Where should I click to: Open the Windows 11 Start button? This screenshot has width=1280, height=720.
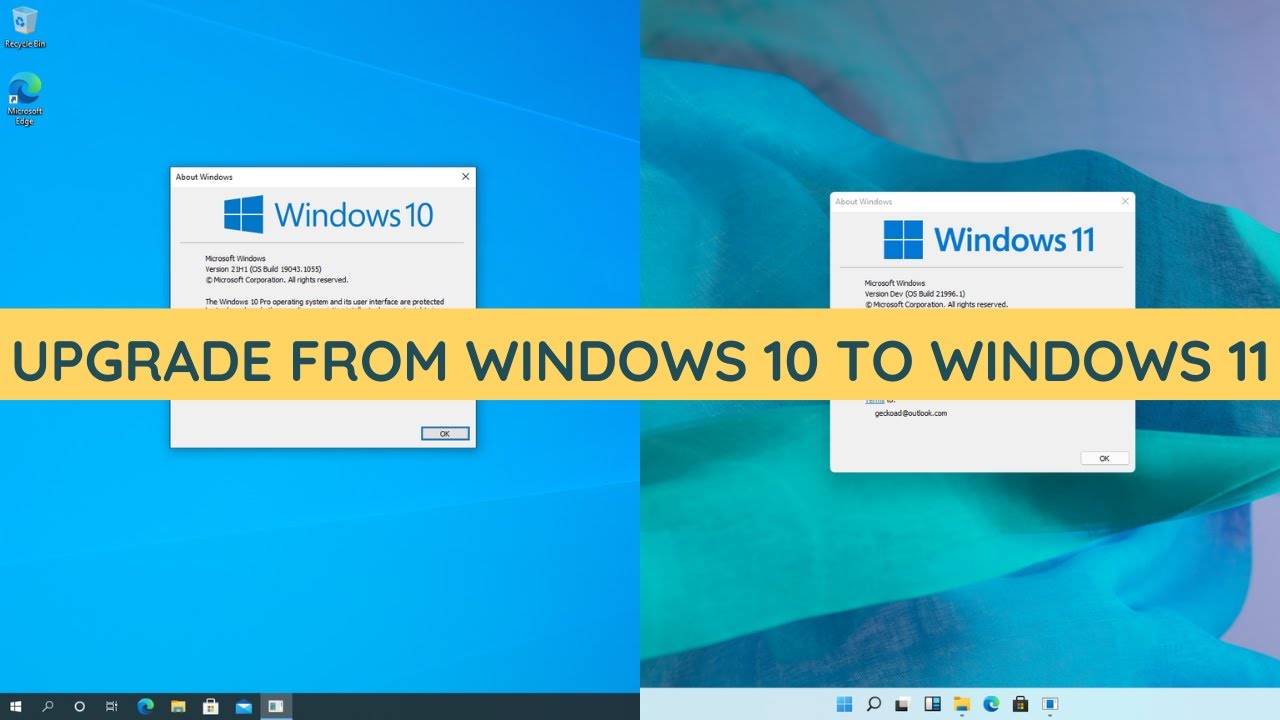(845, 704)
